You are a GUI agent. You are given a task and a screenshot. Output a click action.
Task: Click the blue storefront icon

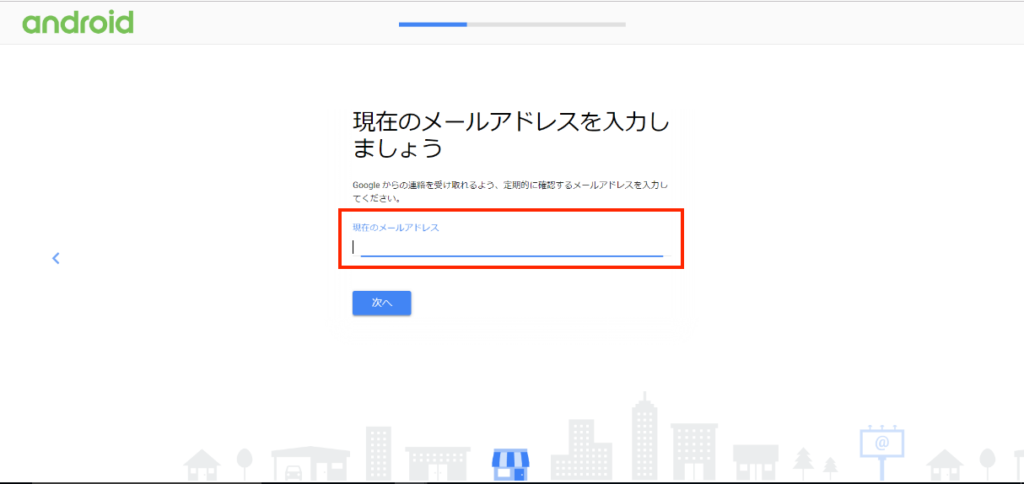point(510,463)
